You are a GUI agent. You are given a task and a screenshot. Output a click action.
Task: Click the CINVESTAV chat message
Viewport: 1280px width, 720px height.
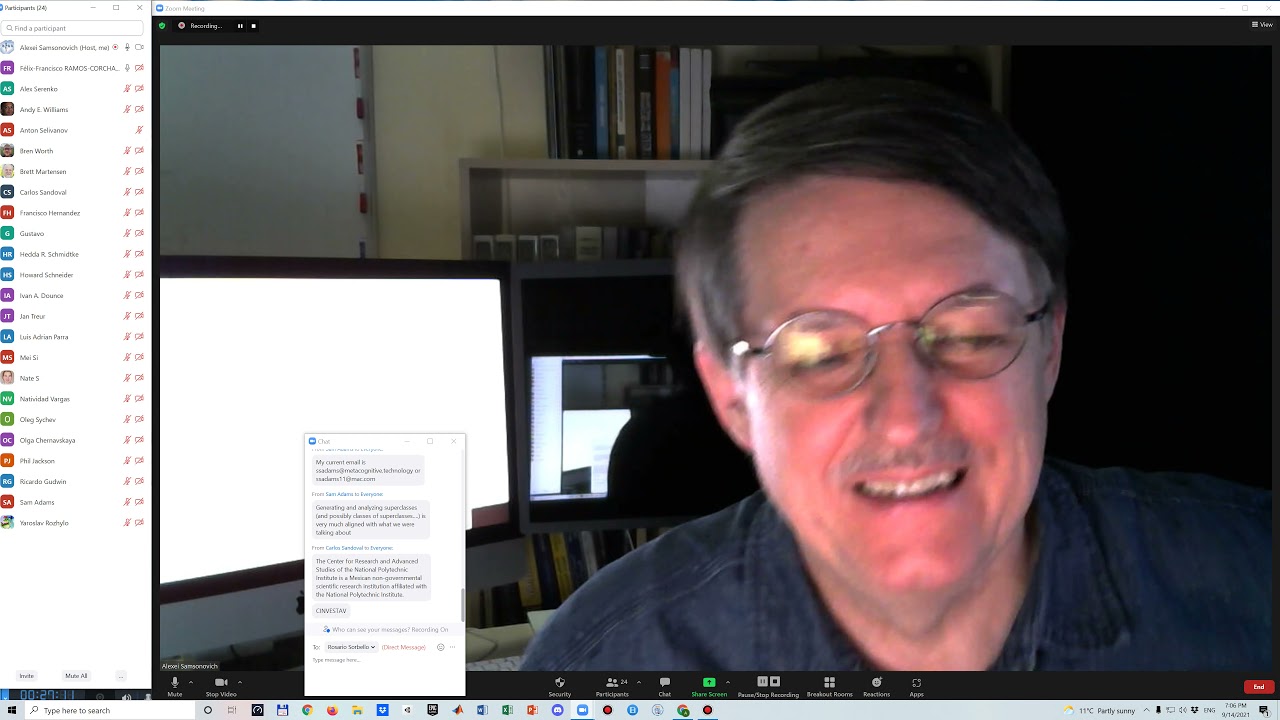tap(332, 611)
